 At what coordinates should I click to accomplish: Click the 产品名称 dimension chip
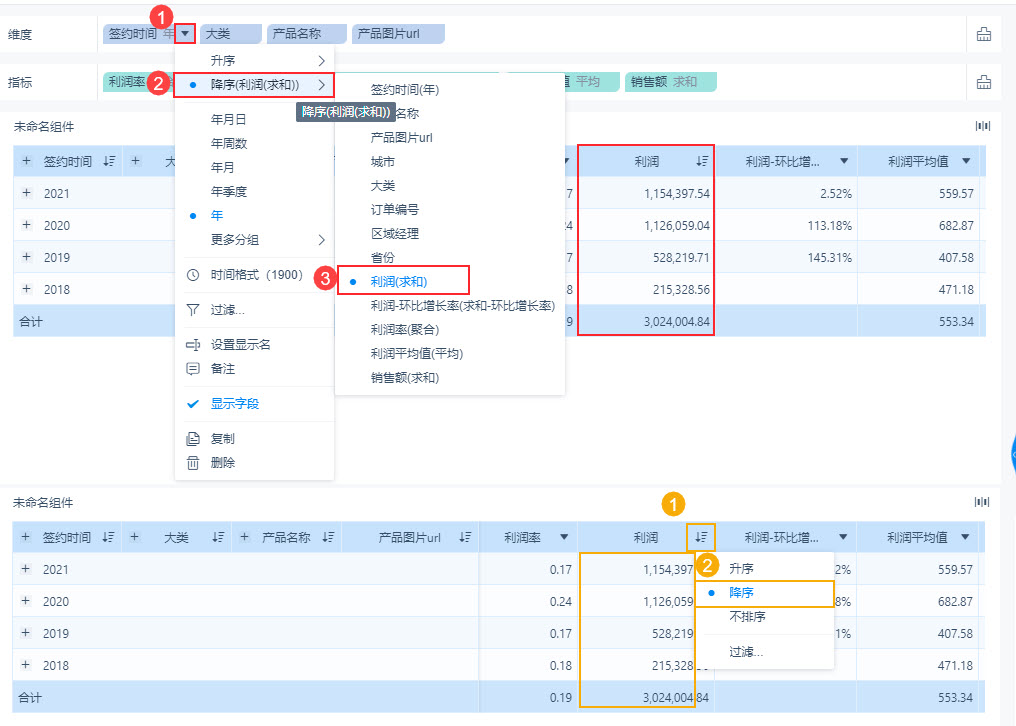click(307, 34)
